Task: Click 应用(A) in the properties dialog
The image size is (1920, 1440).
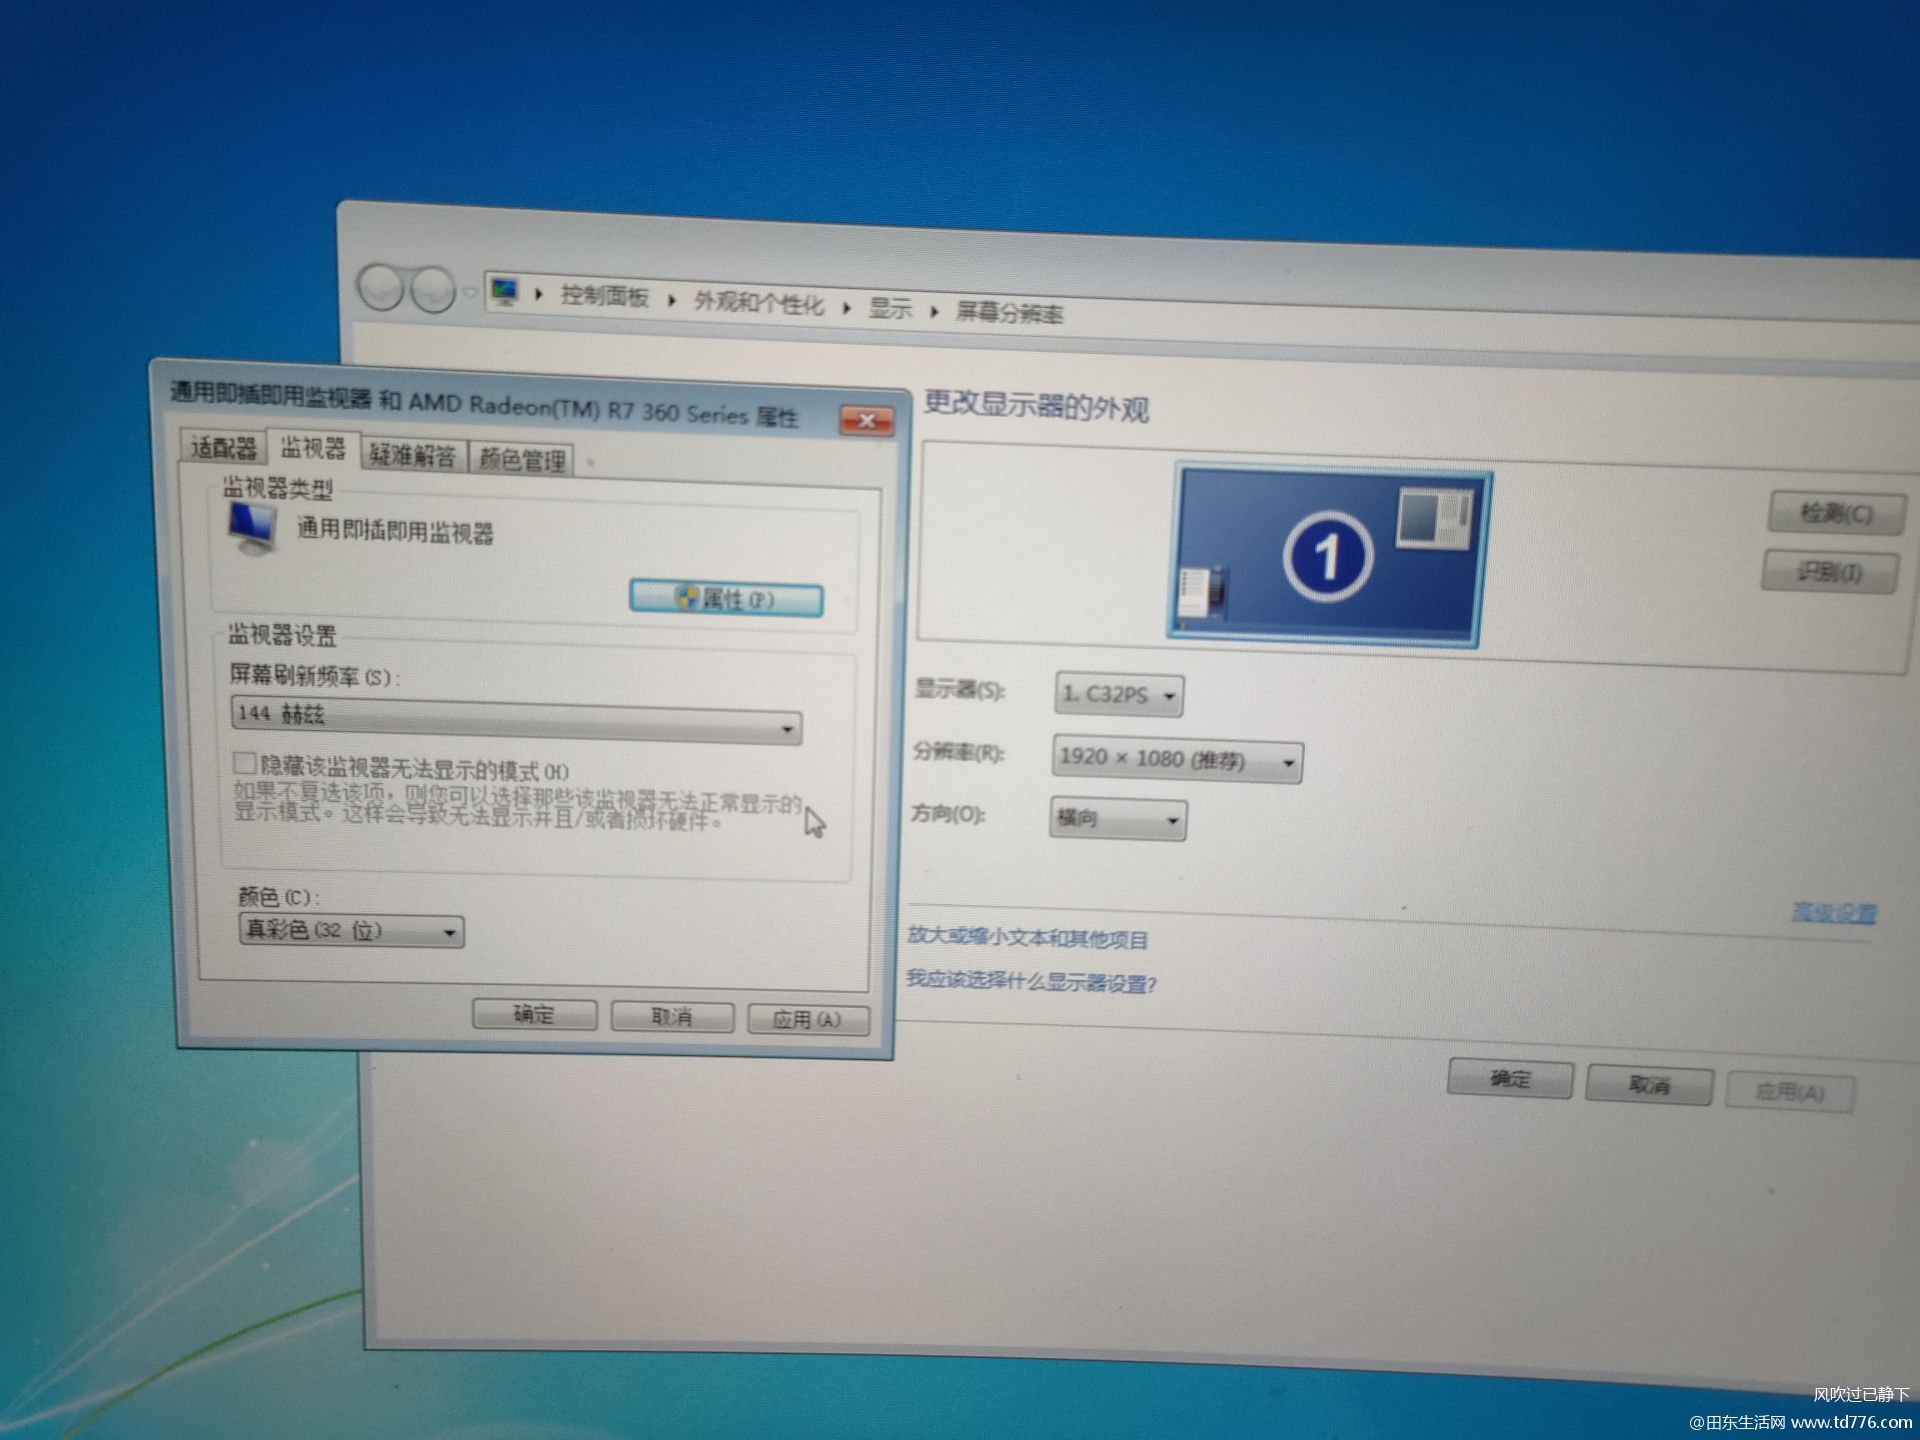Action: point(808,1019)
